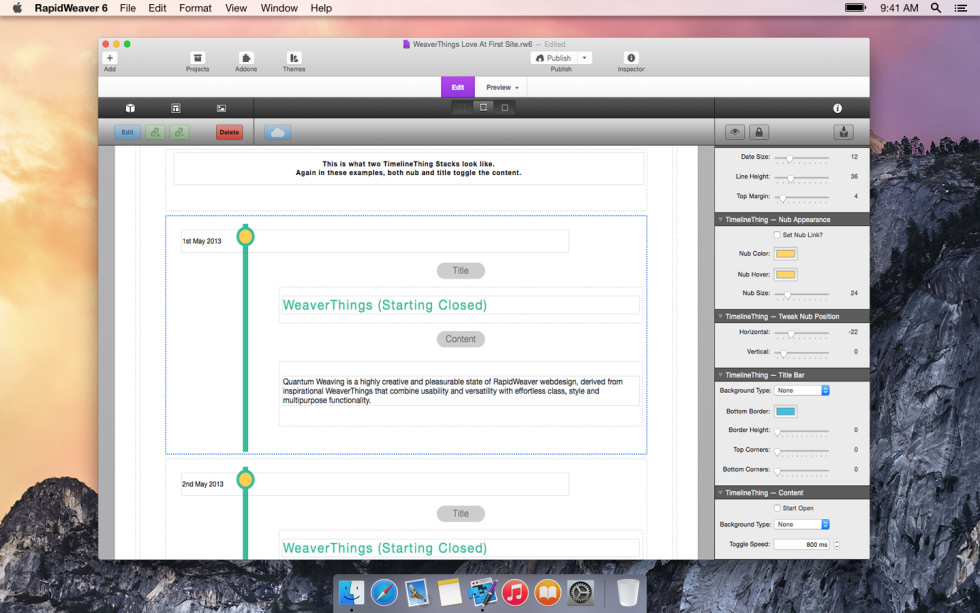Click first stack's Content pill button
The width and height of the screenshot is (980, 613).
(461, 339)
